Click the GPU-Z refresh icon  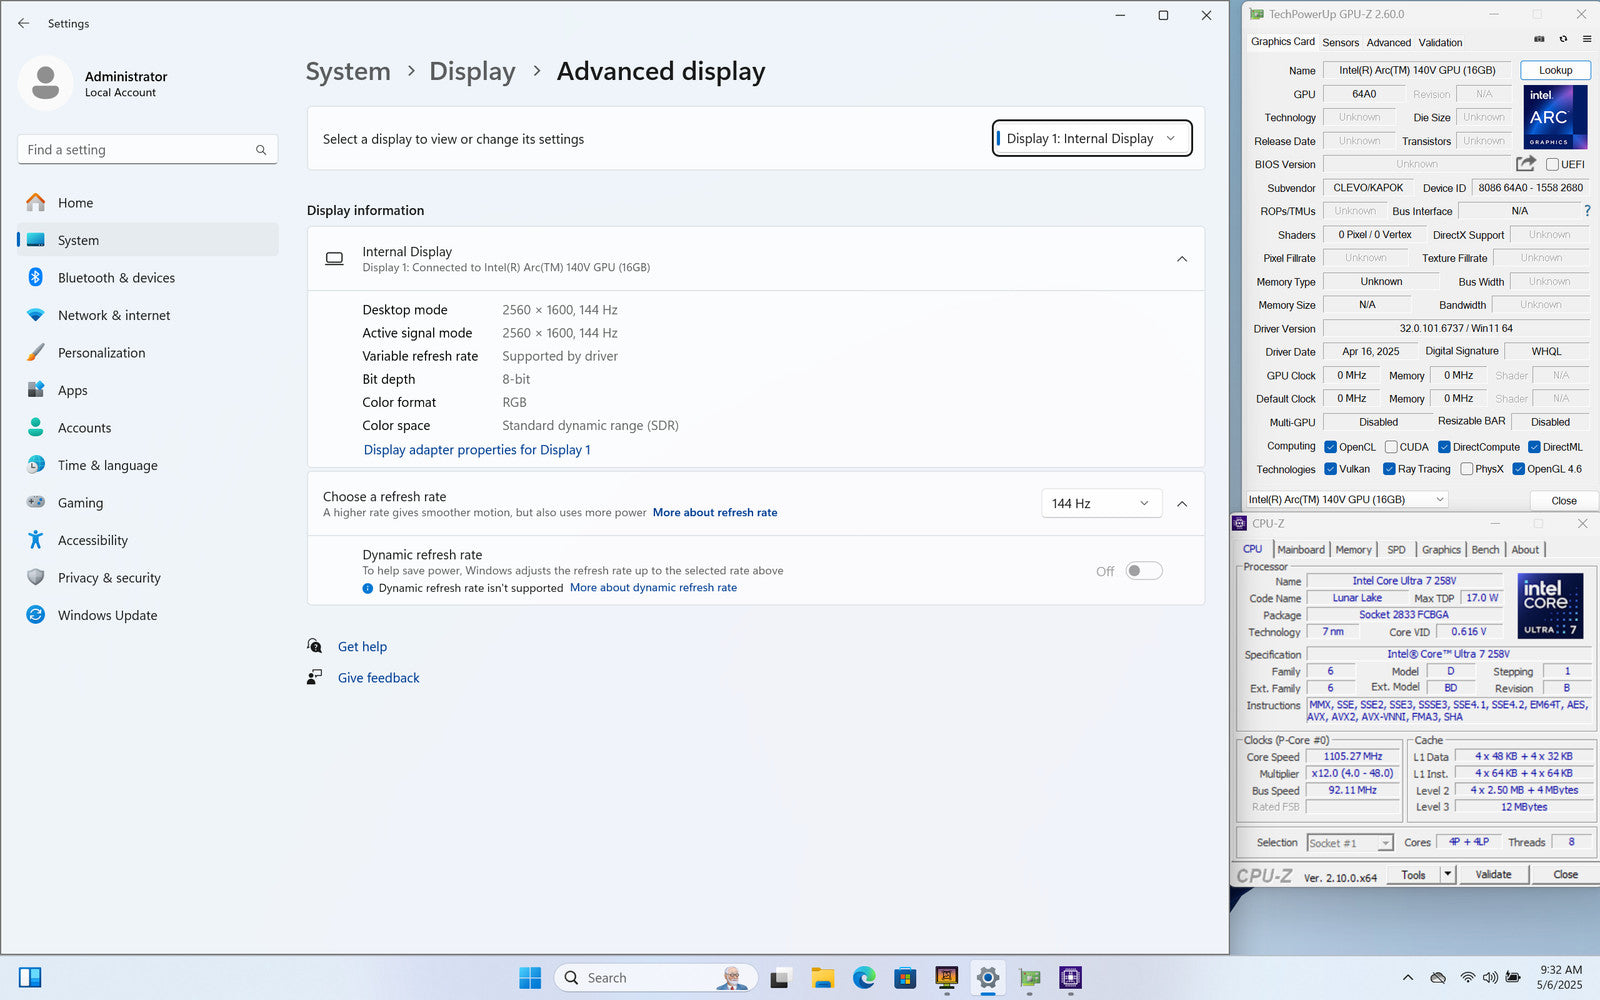tap(1563, 39)
